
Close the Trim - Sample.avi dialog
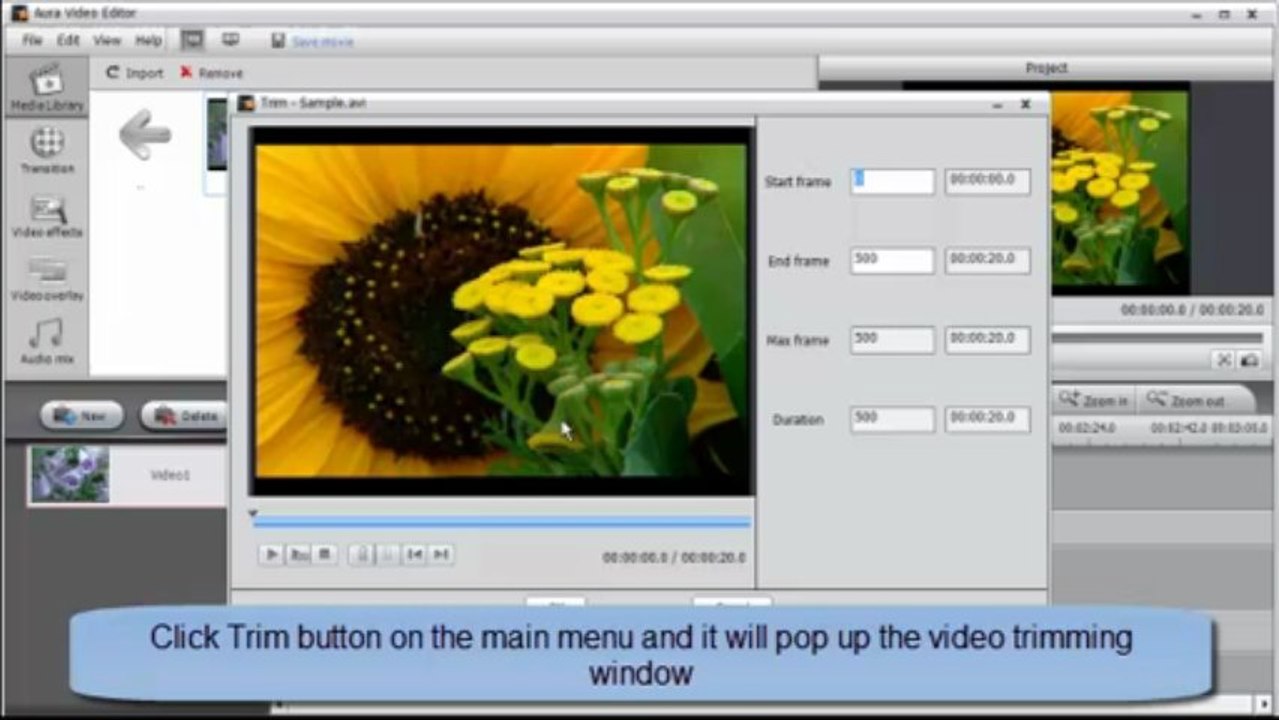pos(1025,104)
